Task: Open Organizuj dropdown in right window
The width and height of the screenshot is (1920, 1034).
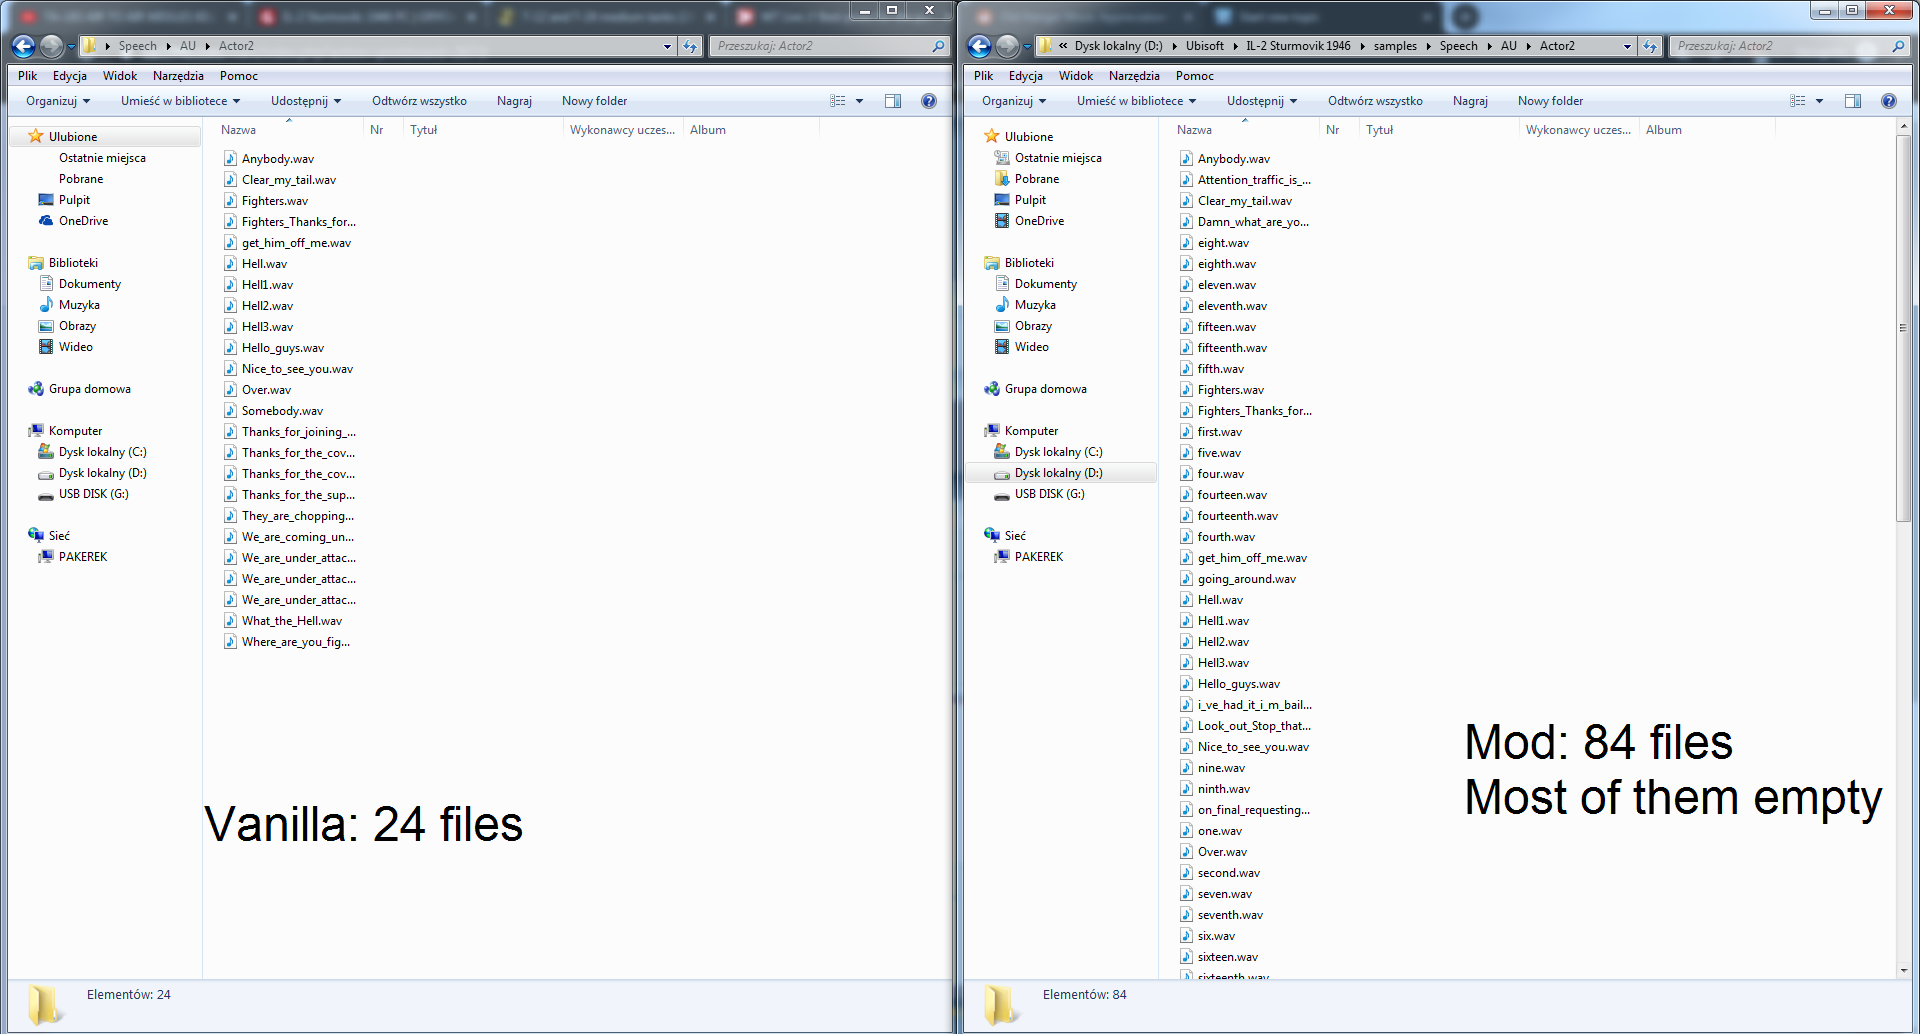Action: point(1013,101)
